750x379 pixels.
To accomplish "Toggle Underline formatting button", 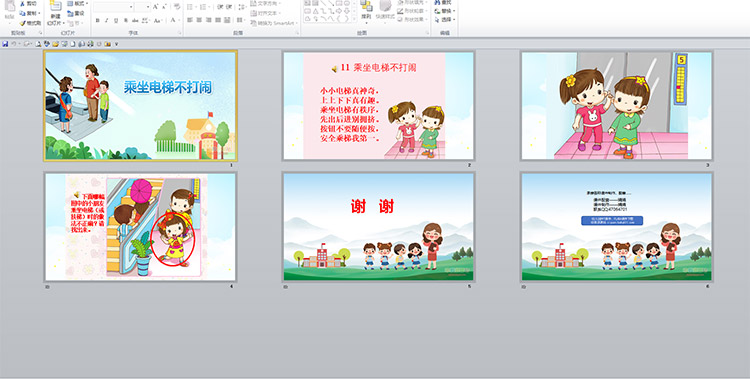I will tap(116, 21).
